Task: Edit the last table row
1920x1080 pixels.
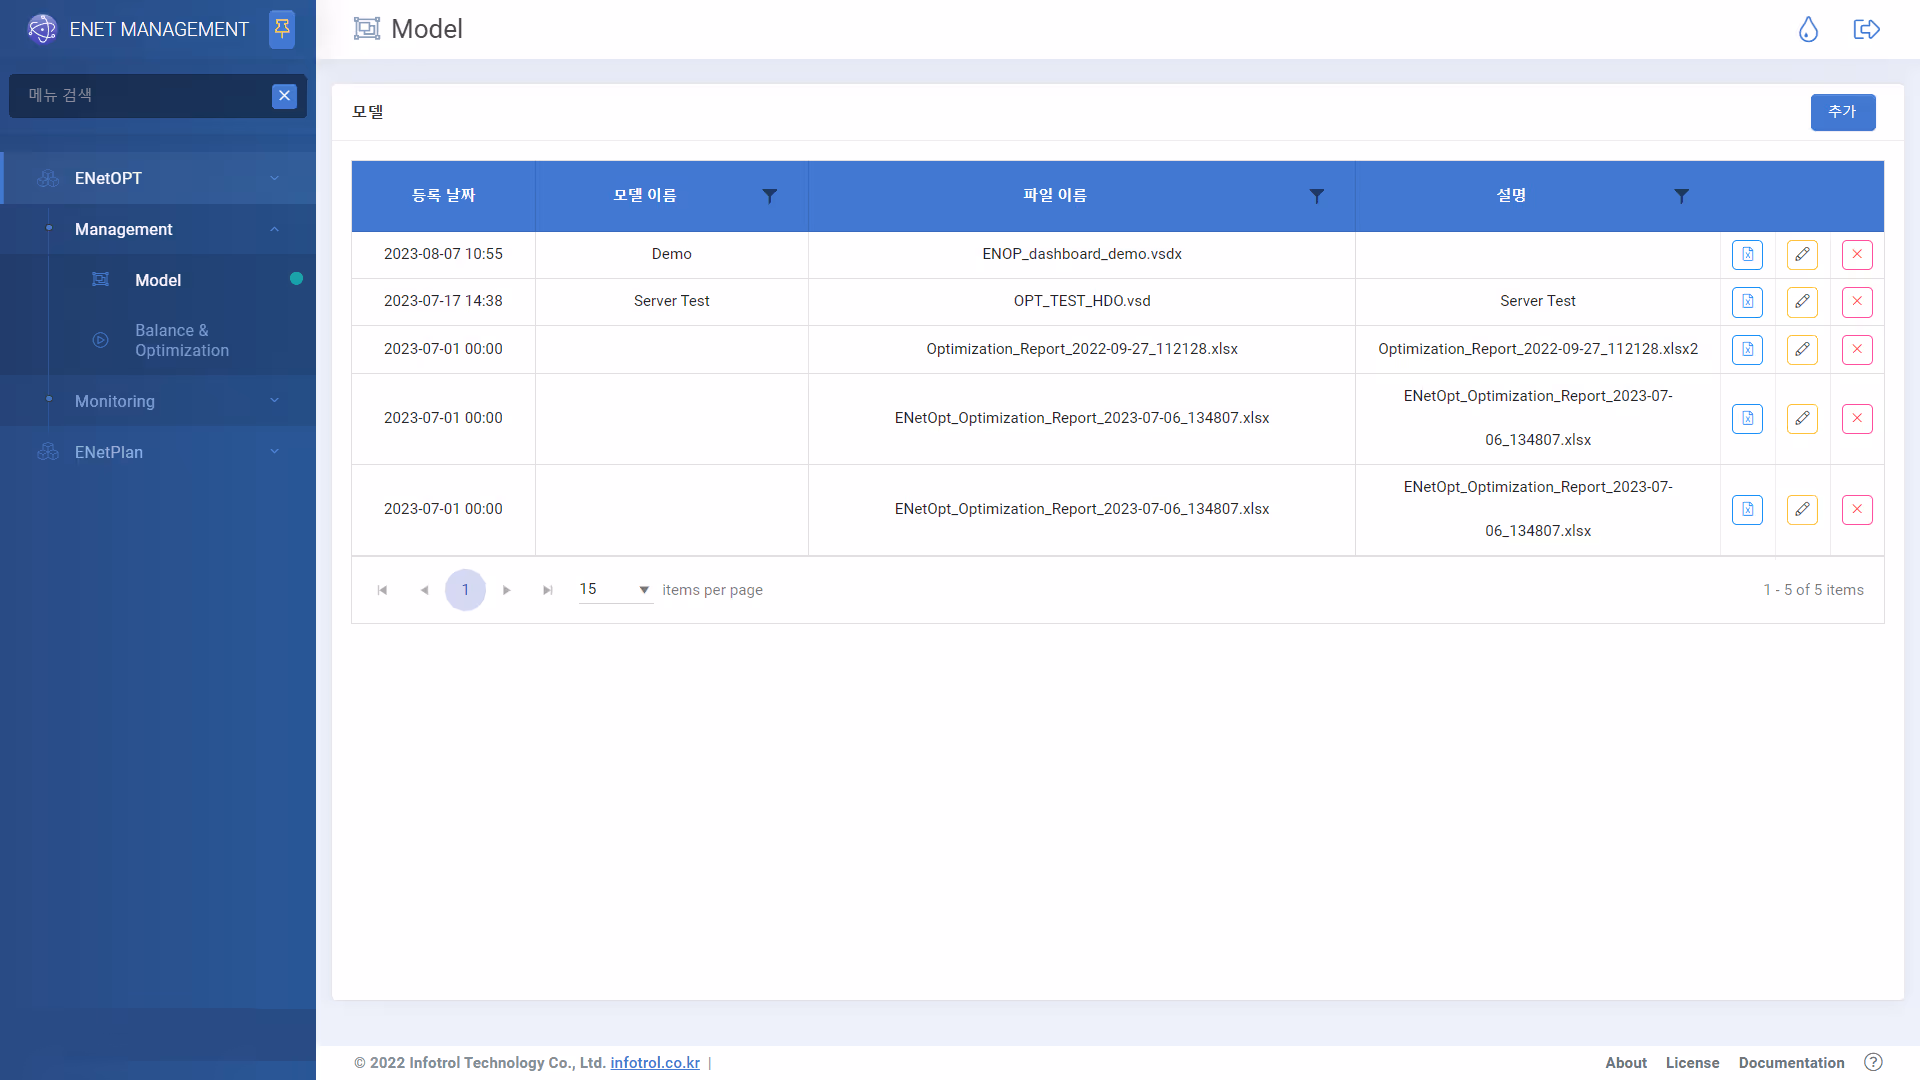Action: coord(1802,509)
